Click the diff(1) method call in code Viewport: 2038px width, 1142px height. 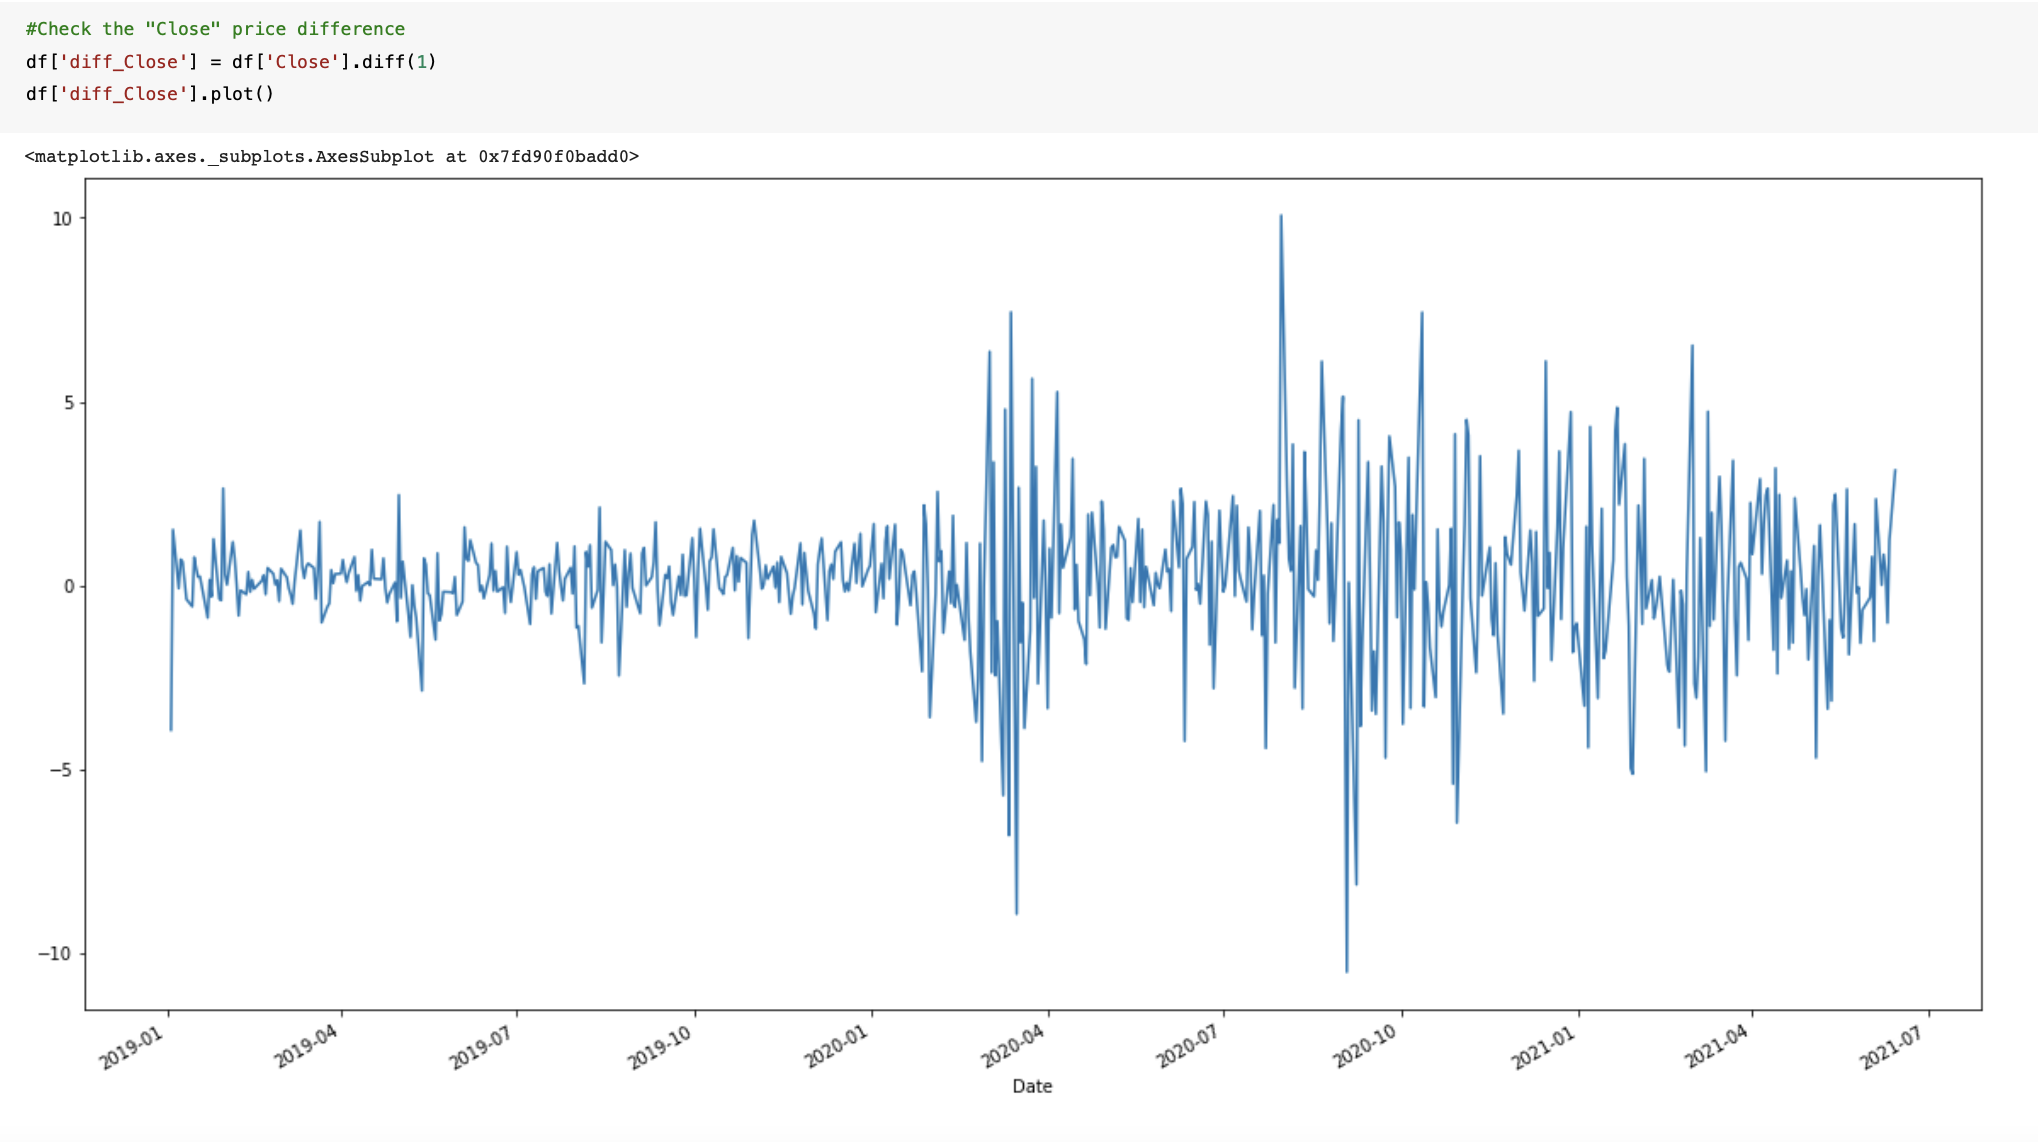click(x=400, y=61)
